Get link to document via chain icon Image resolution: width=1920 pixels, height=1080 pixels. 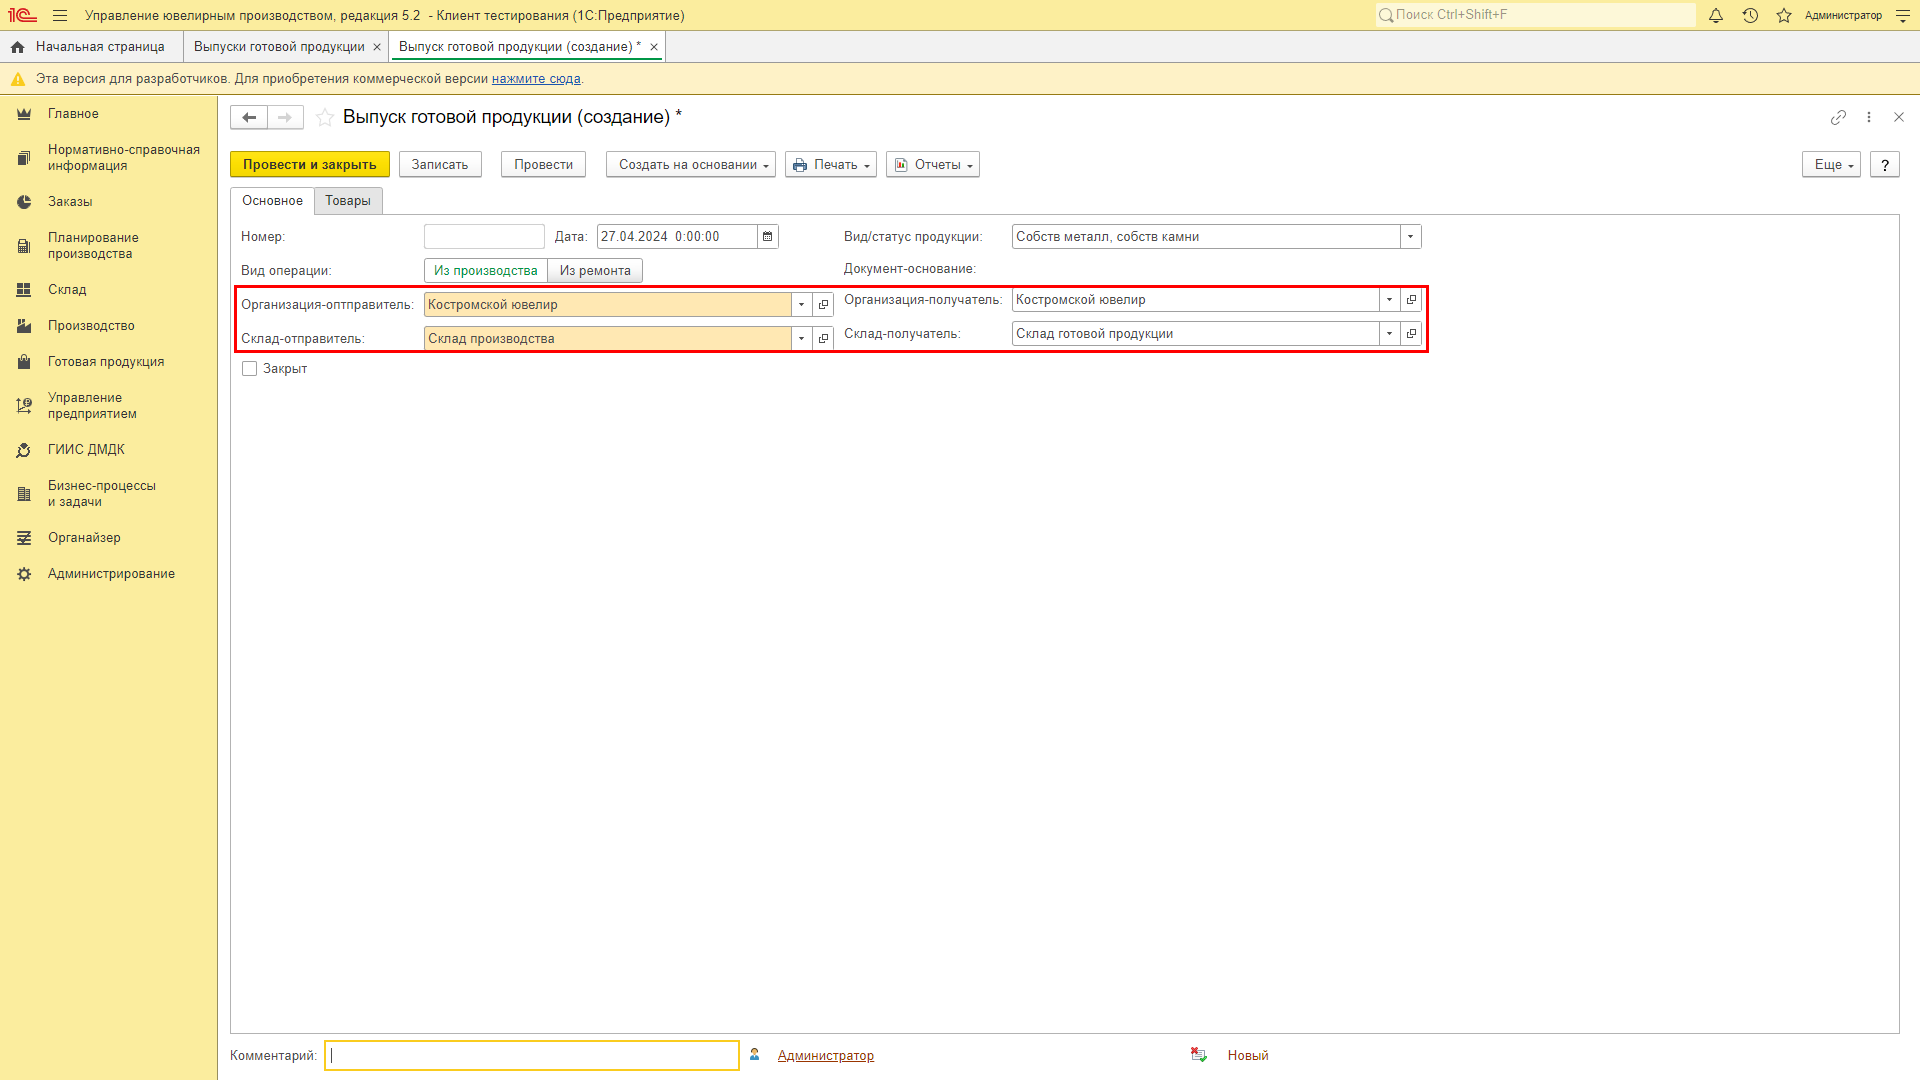(1838, 117)
